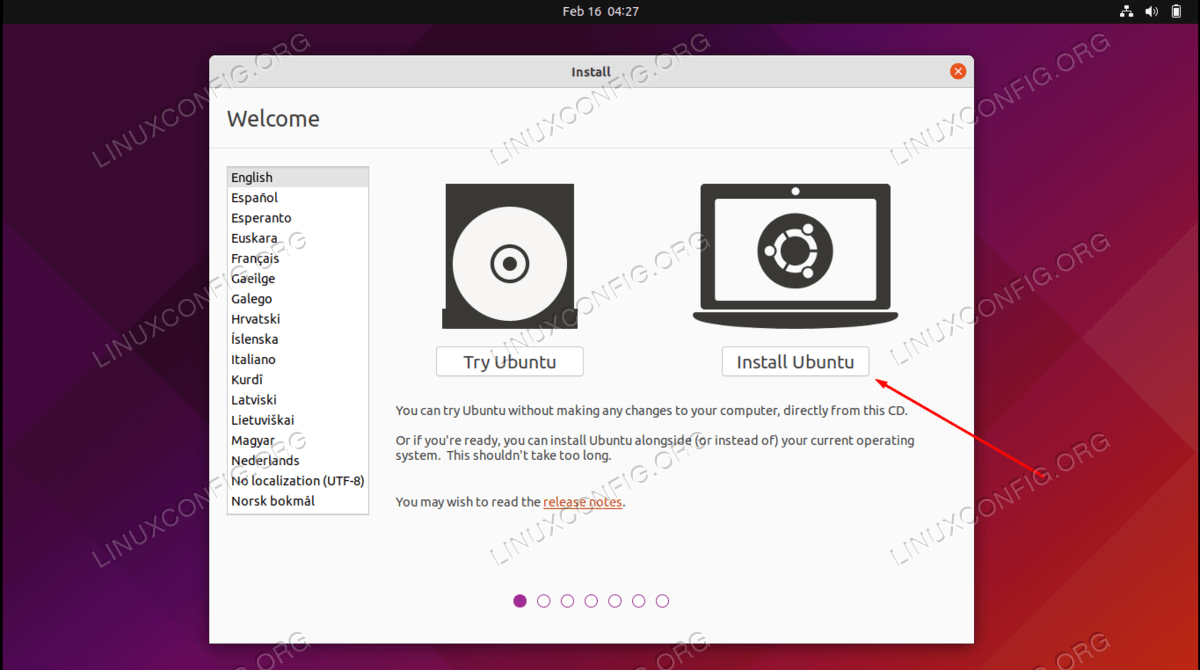Click the laptop Install Ubuntu image

tap(795, 255)
